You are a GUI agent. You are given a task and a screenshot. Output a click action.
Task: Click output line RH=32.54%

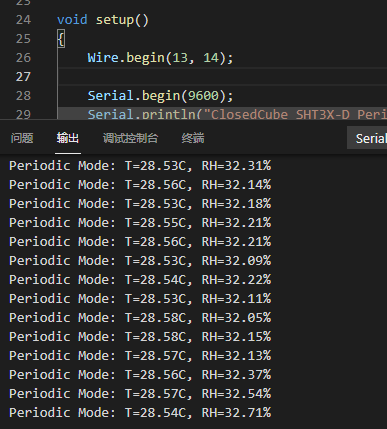[140, 394]
